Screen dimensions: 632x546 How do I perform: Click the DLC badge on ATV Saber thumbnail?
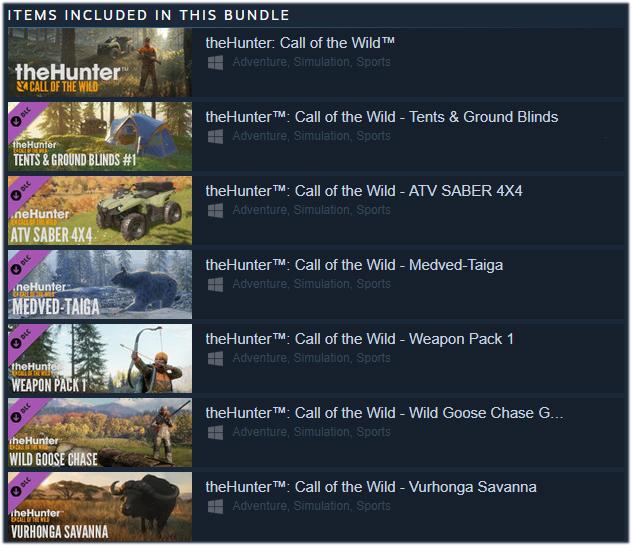pos(21,191)
